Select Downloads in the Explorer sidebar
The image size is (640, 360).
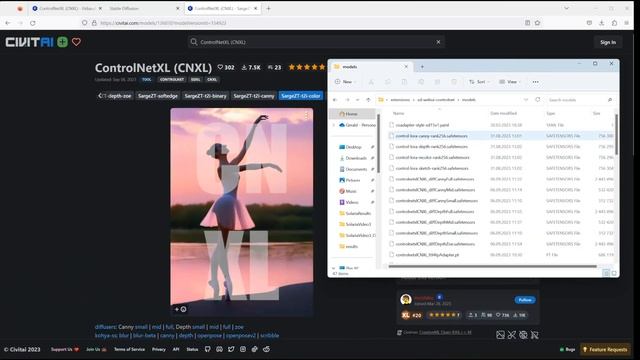coord(356,158)
